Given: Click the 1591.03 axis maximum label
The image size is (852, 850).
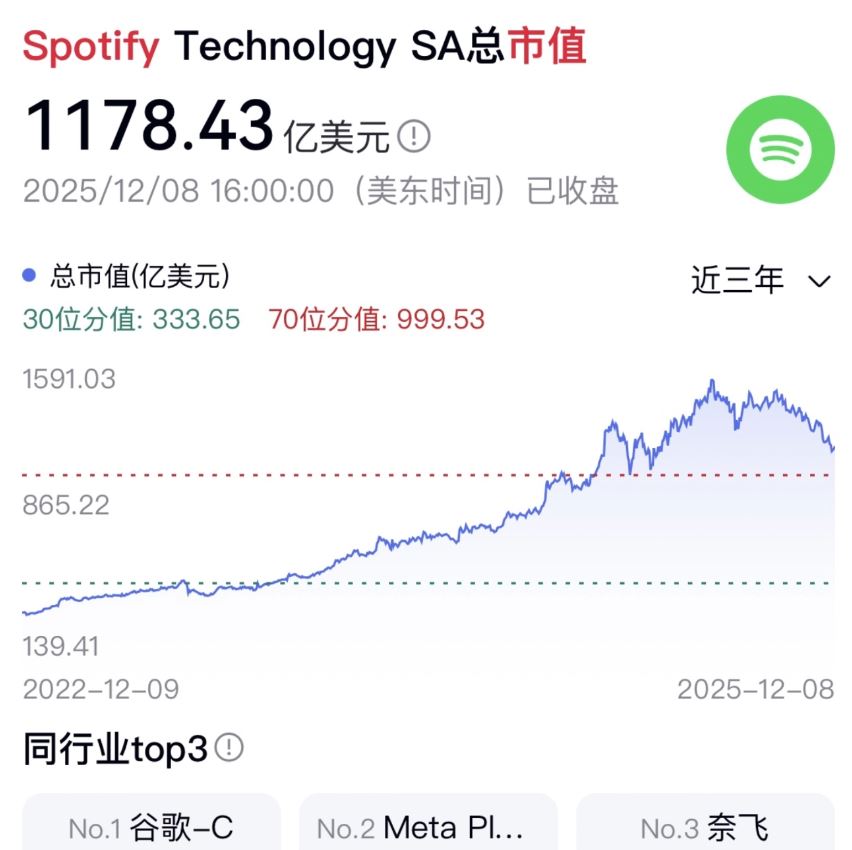Looking at the screenshot, I should (69, 379).
